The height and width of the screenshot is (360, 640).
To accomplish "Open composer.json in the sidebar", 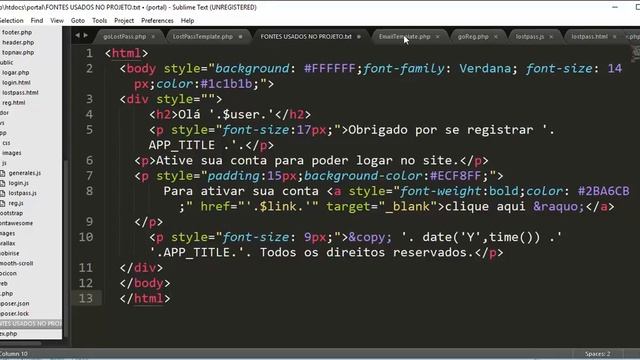I will [15, 304].
